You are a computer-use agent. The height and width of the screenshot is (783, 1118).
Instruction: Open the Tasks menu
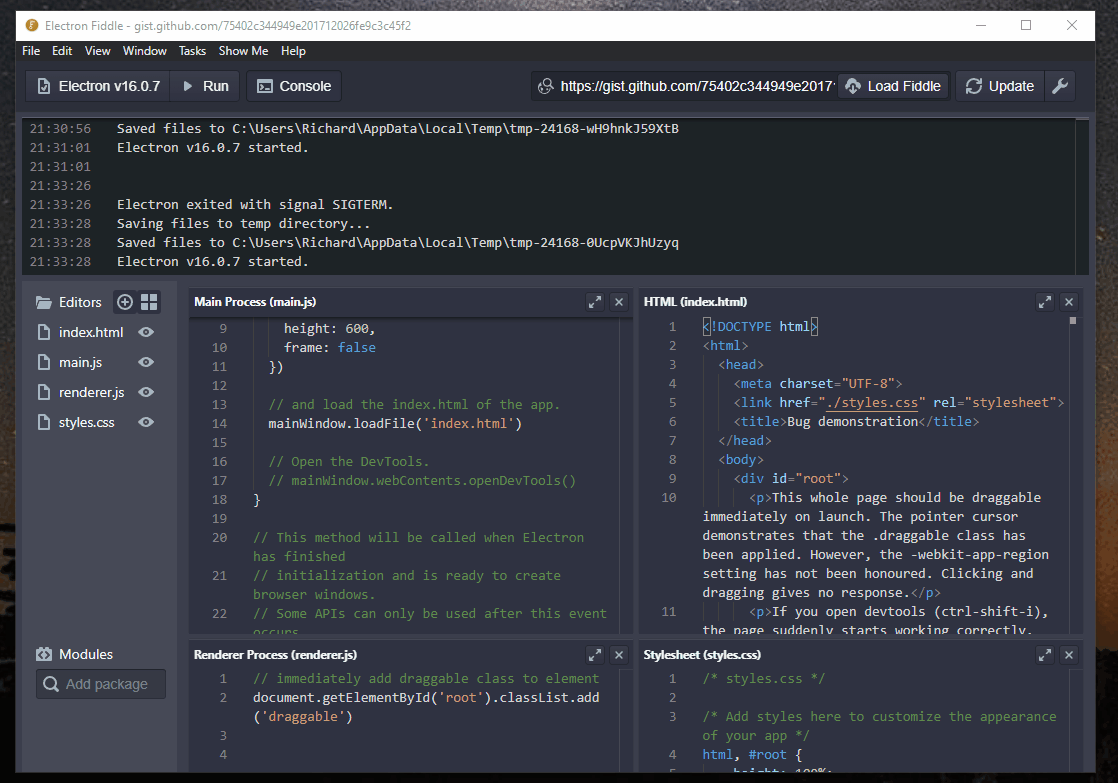[x=193, y=51]
